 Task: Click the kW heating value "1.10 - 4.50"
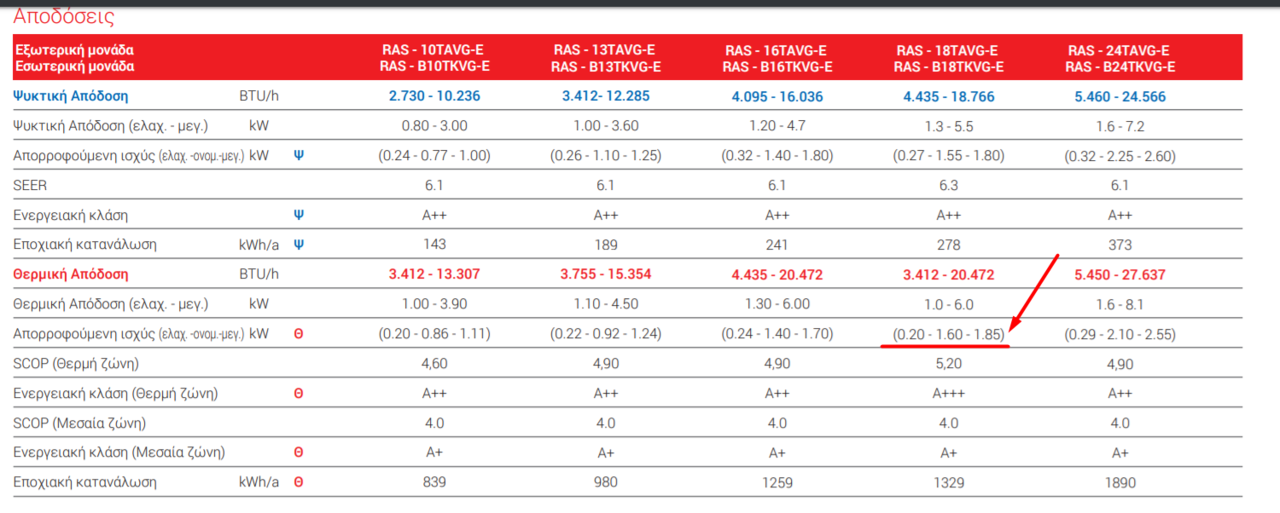pos(606,303)
